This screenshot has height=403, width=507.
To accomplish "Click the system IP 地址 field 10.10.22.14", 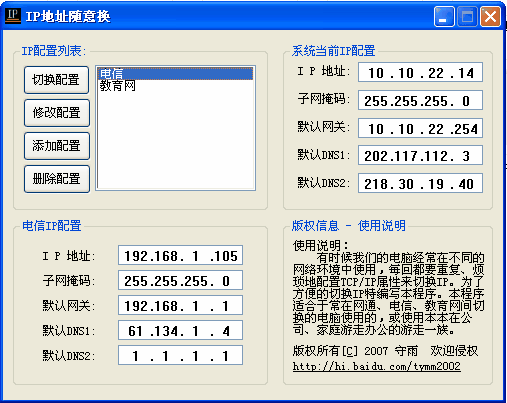I will (420, 72).
